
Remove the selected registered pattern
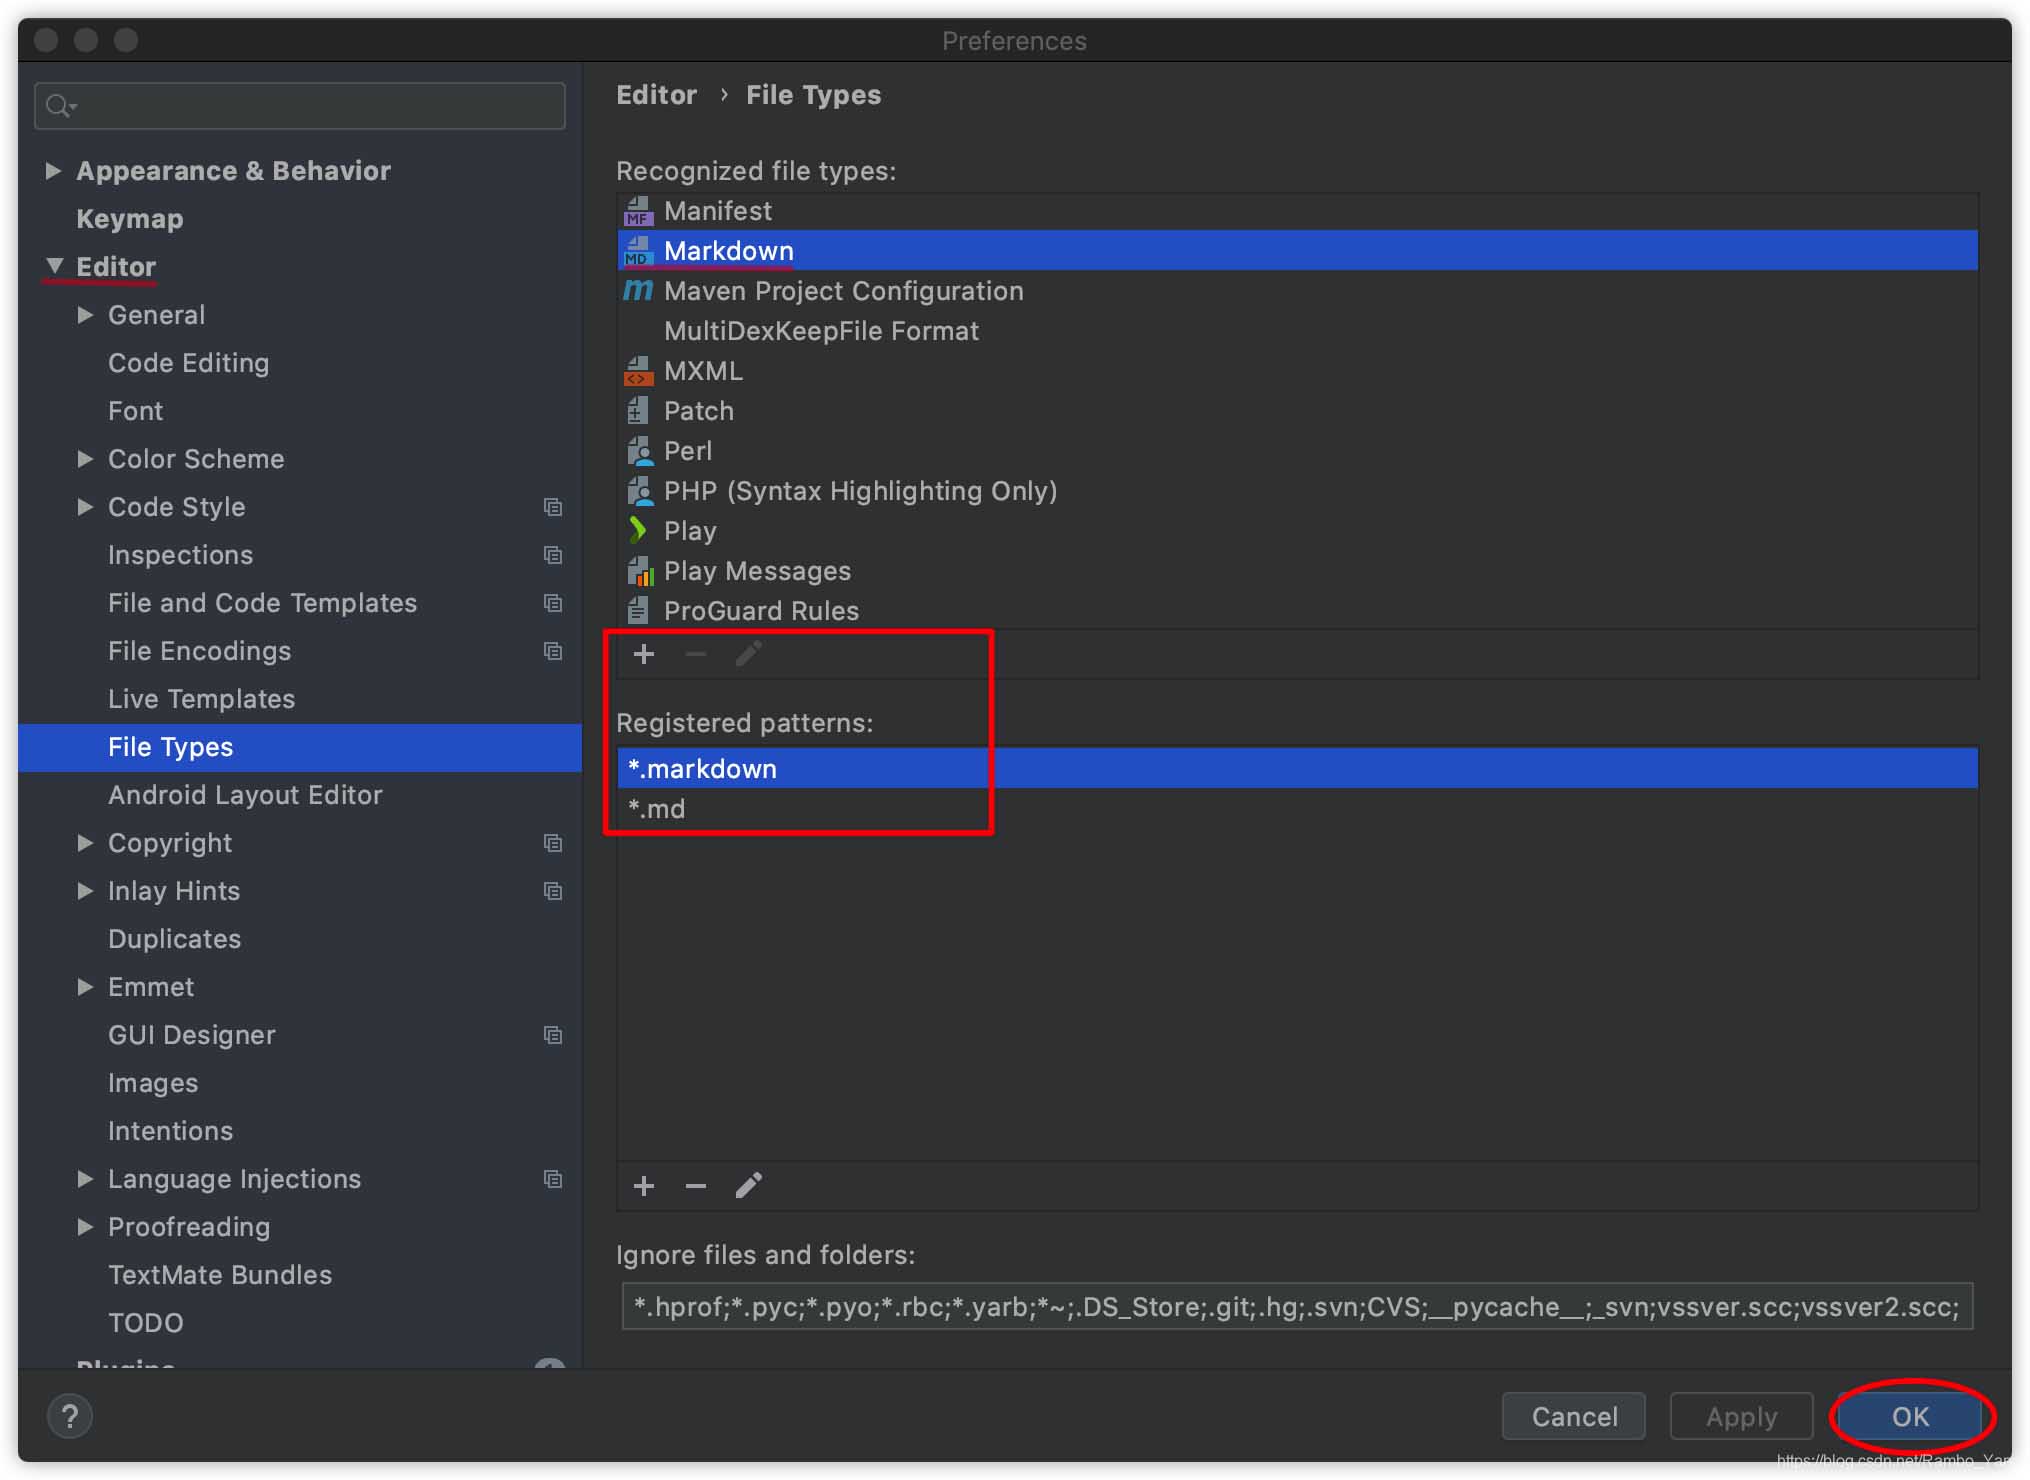[x=696, y=1186]
